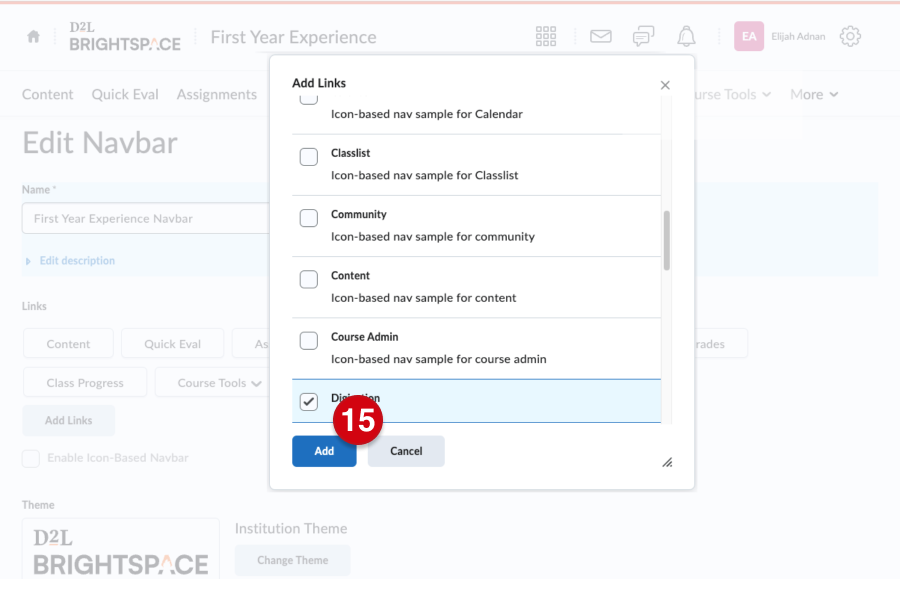Check the Course Admin checkbox

(309, 340)
